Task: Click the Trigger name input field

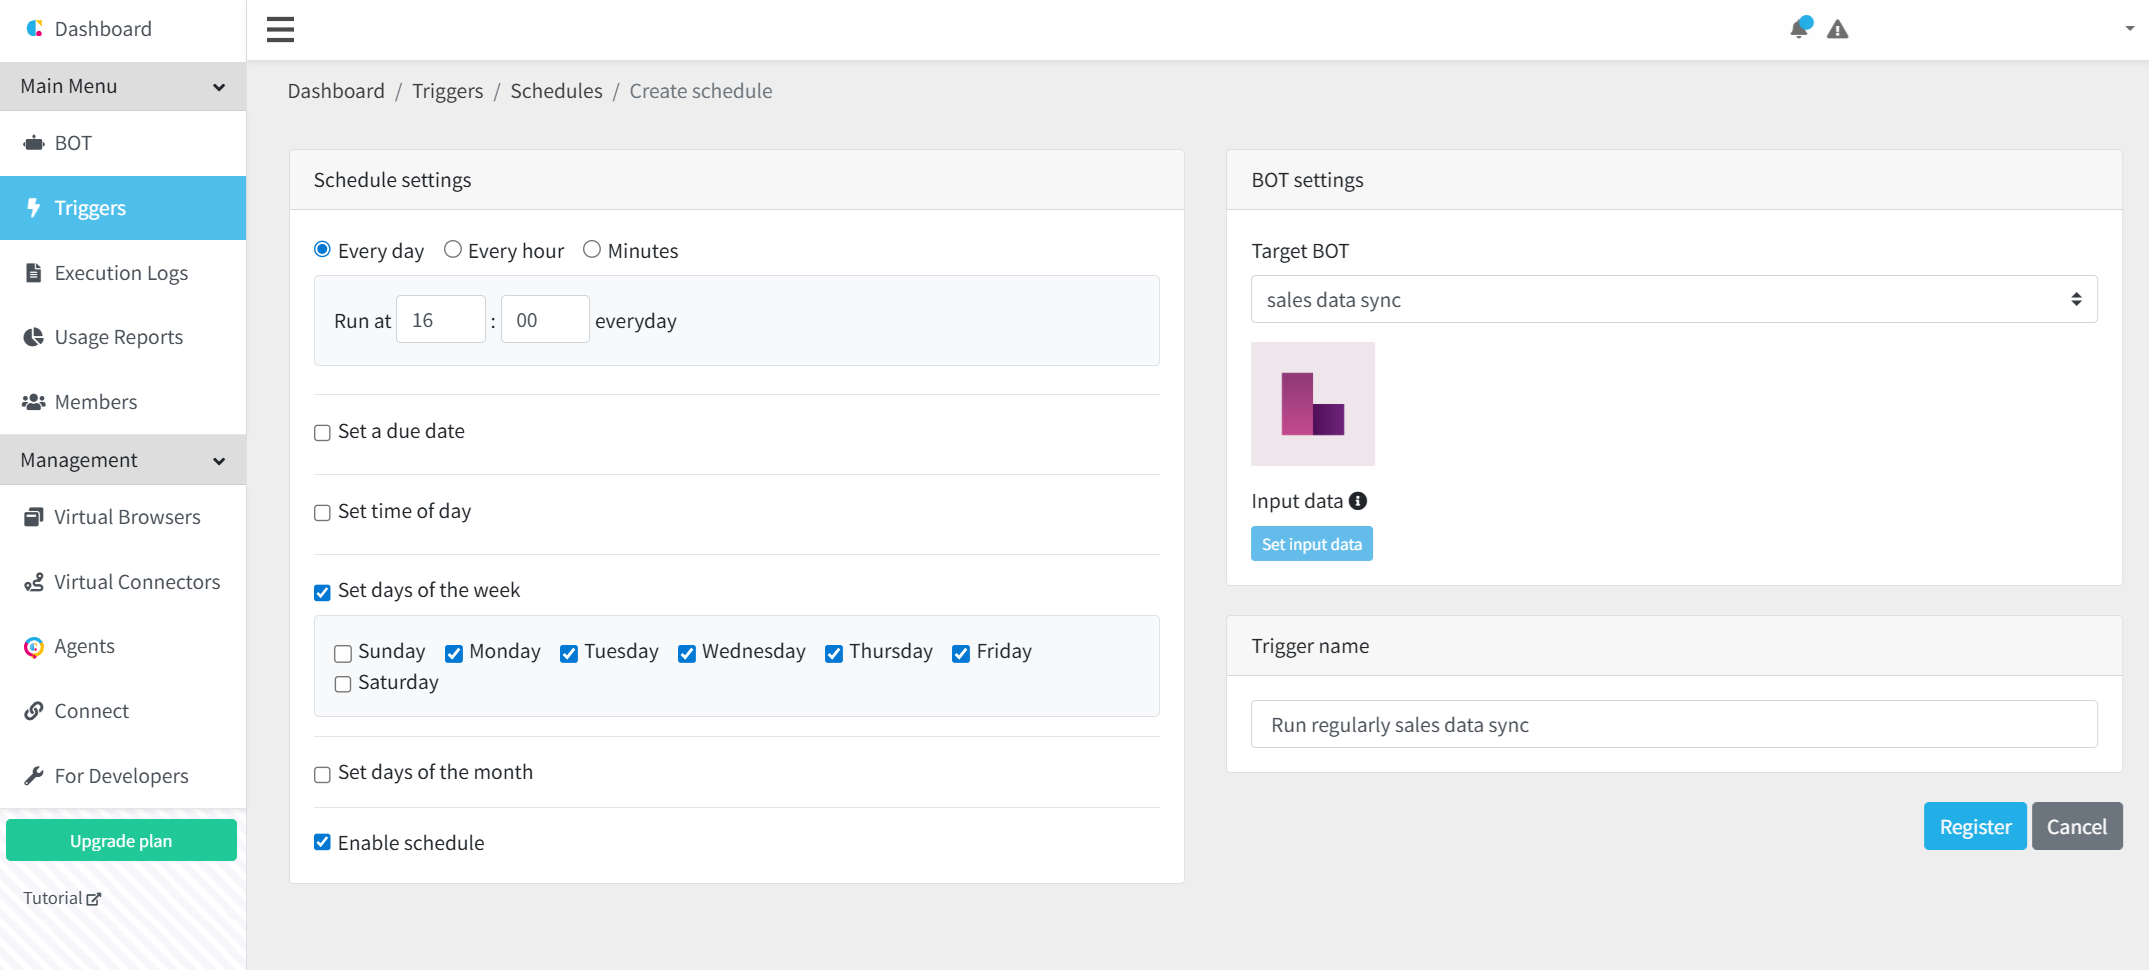Action: pyautogui.click(x=1674, y=724)
